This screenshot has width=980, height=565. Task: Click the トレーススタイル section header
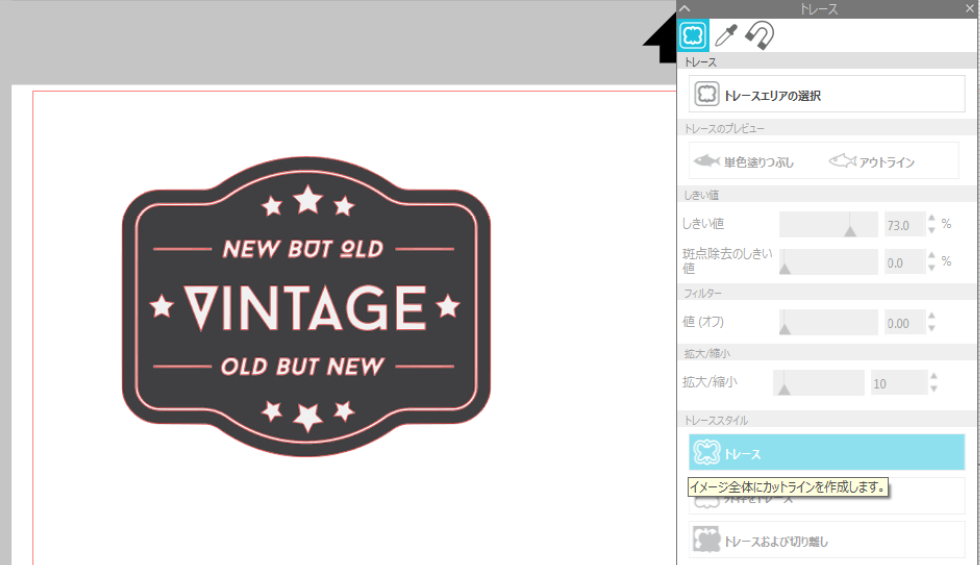point(827,420)
